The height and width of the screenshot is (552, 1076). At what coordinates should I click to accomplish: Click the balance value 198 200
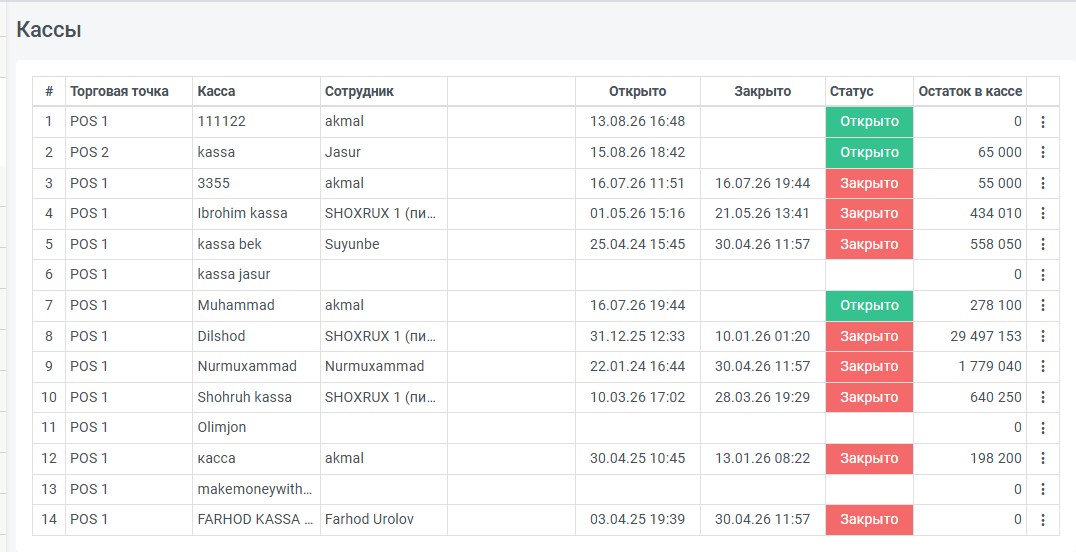click(996, 459)
